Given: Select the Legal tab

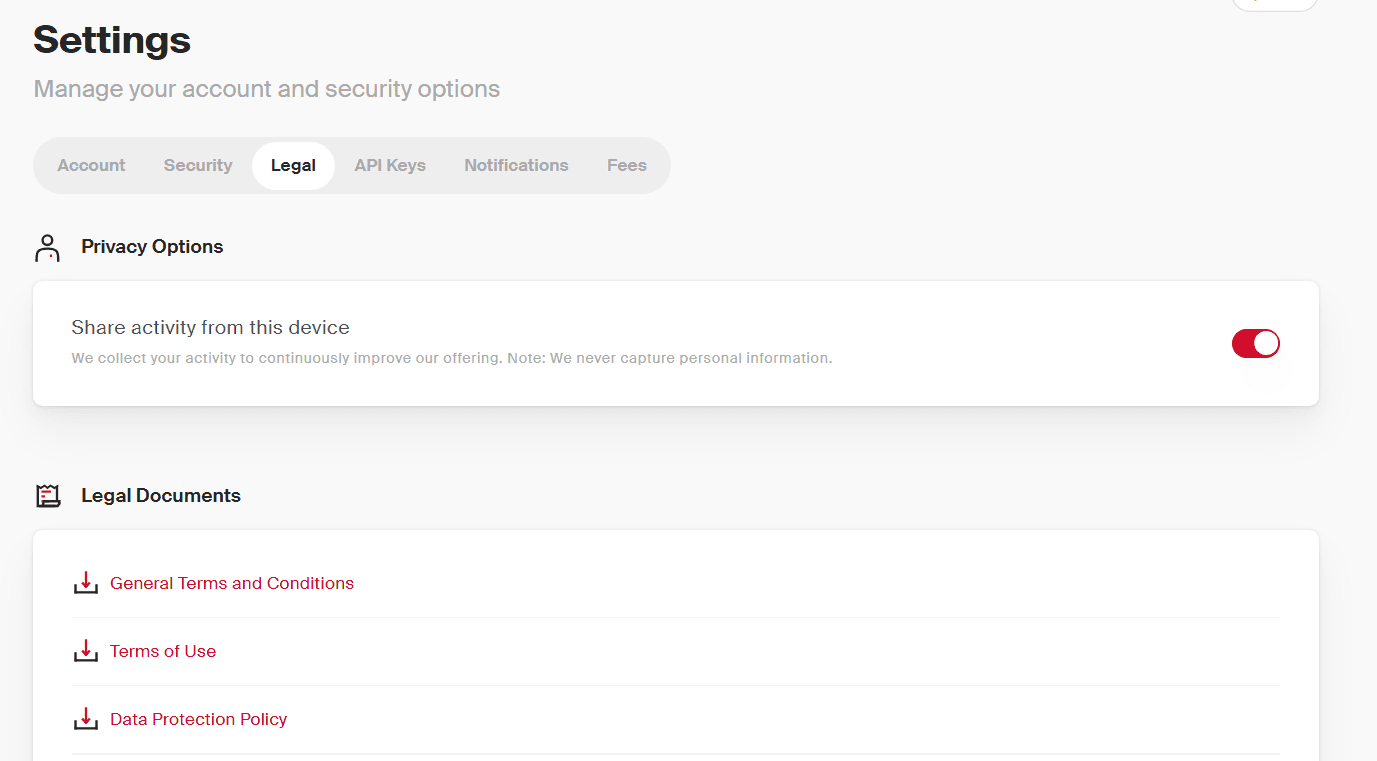Looking at the screenshot, I should [293, 166].
